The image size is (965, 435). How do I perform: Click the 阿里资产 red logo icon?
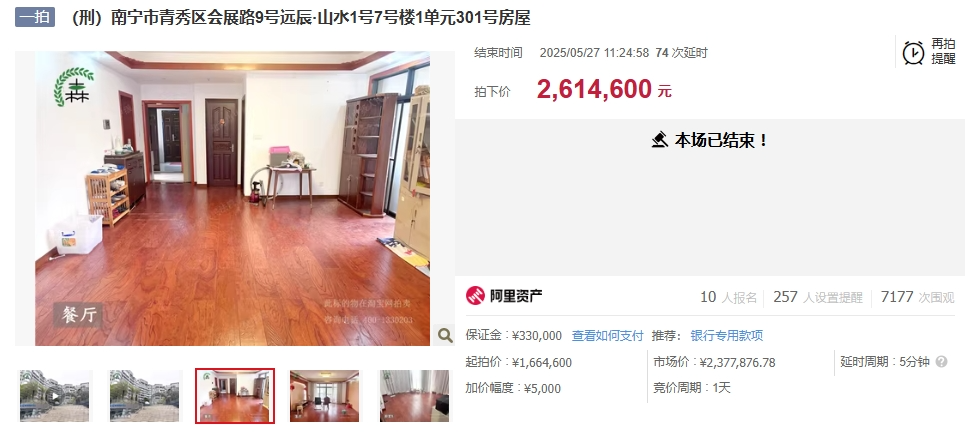475,296
